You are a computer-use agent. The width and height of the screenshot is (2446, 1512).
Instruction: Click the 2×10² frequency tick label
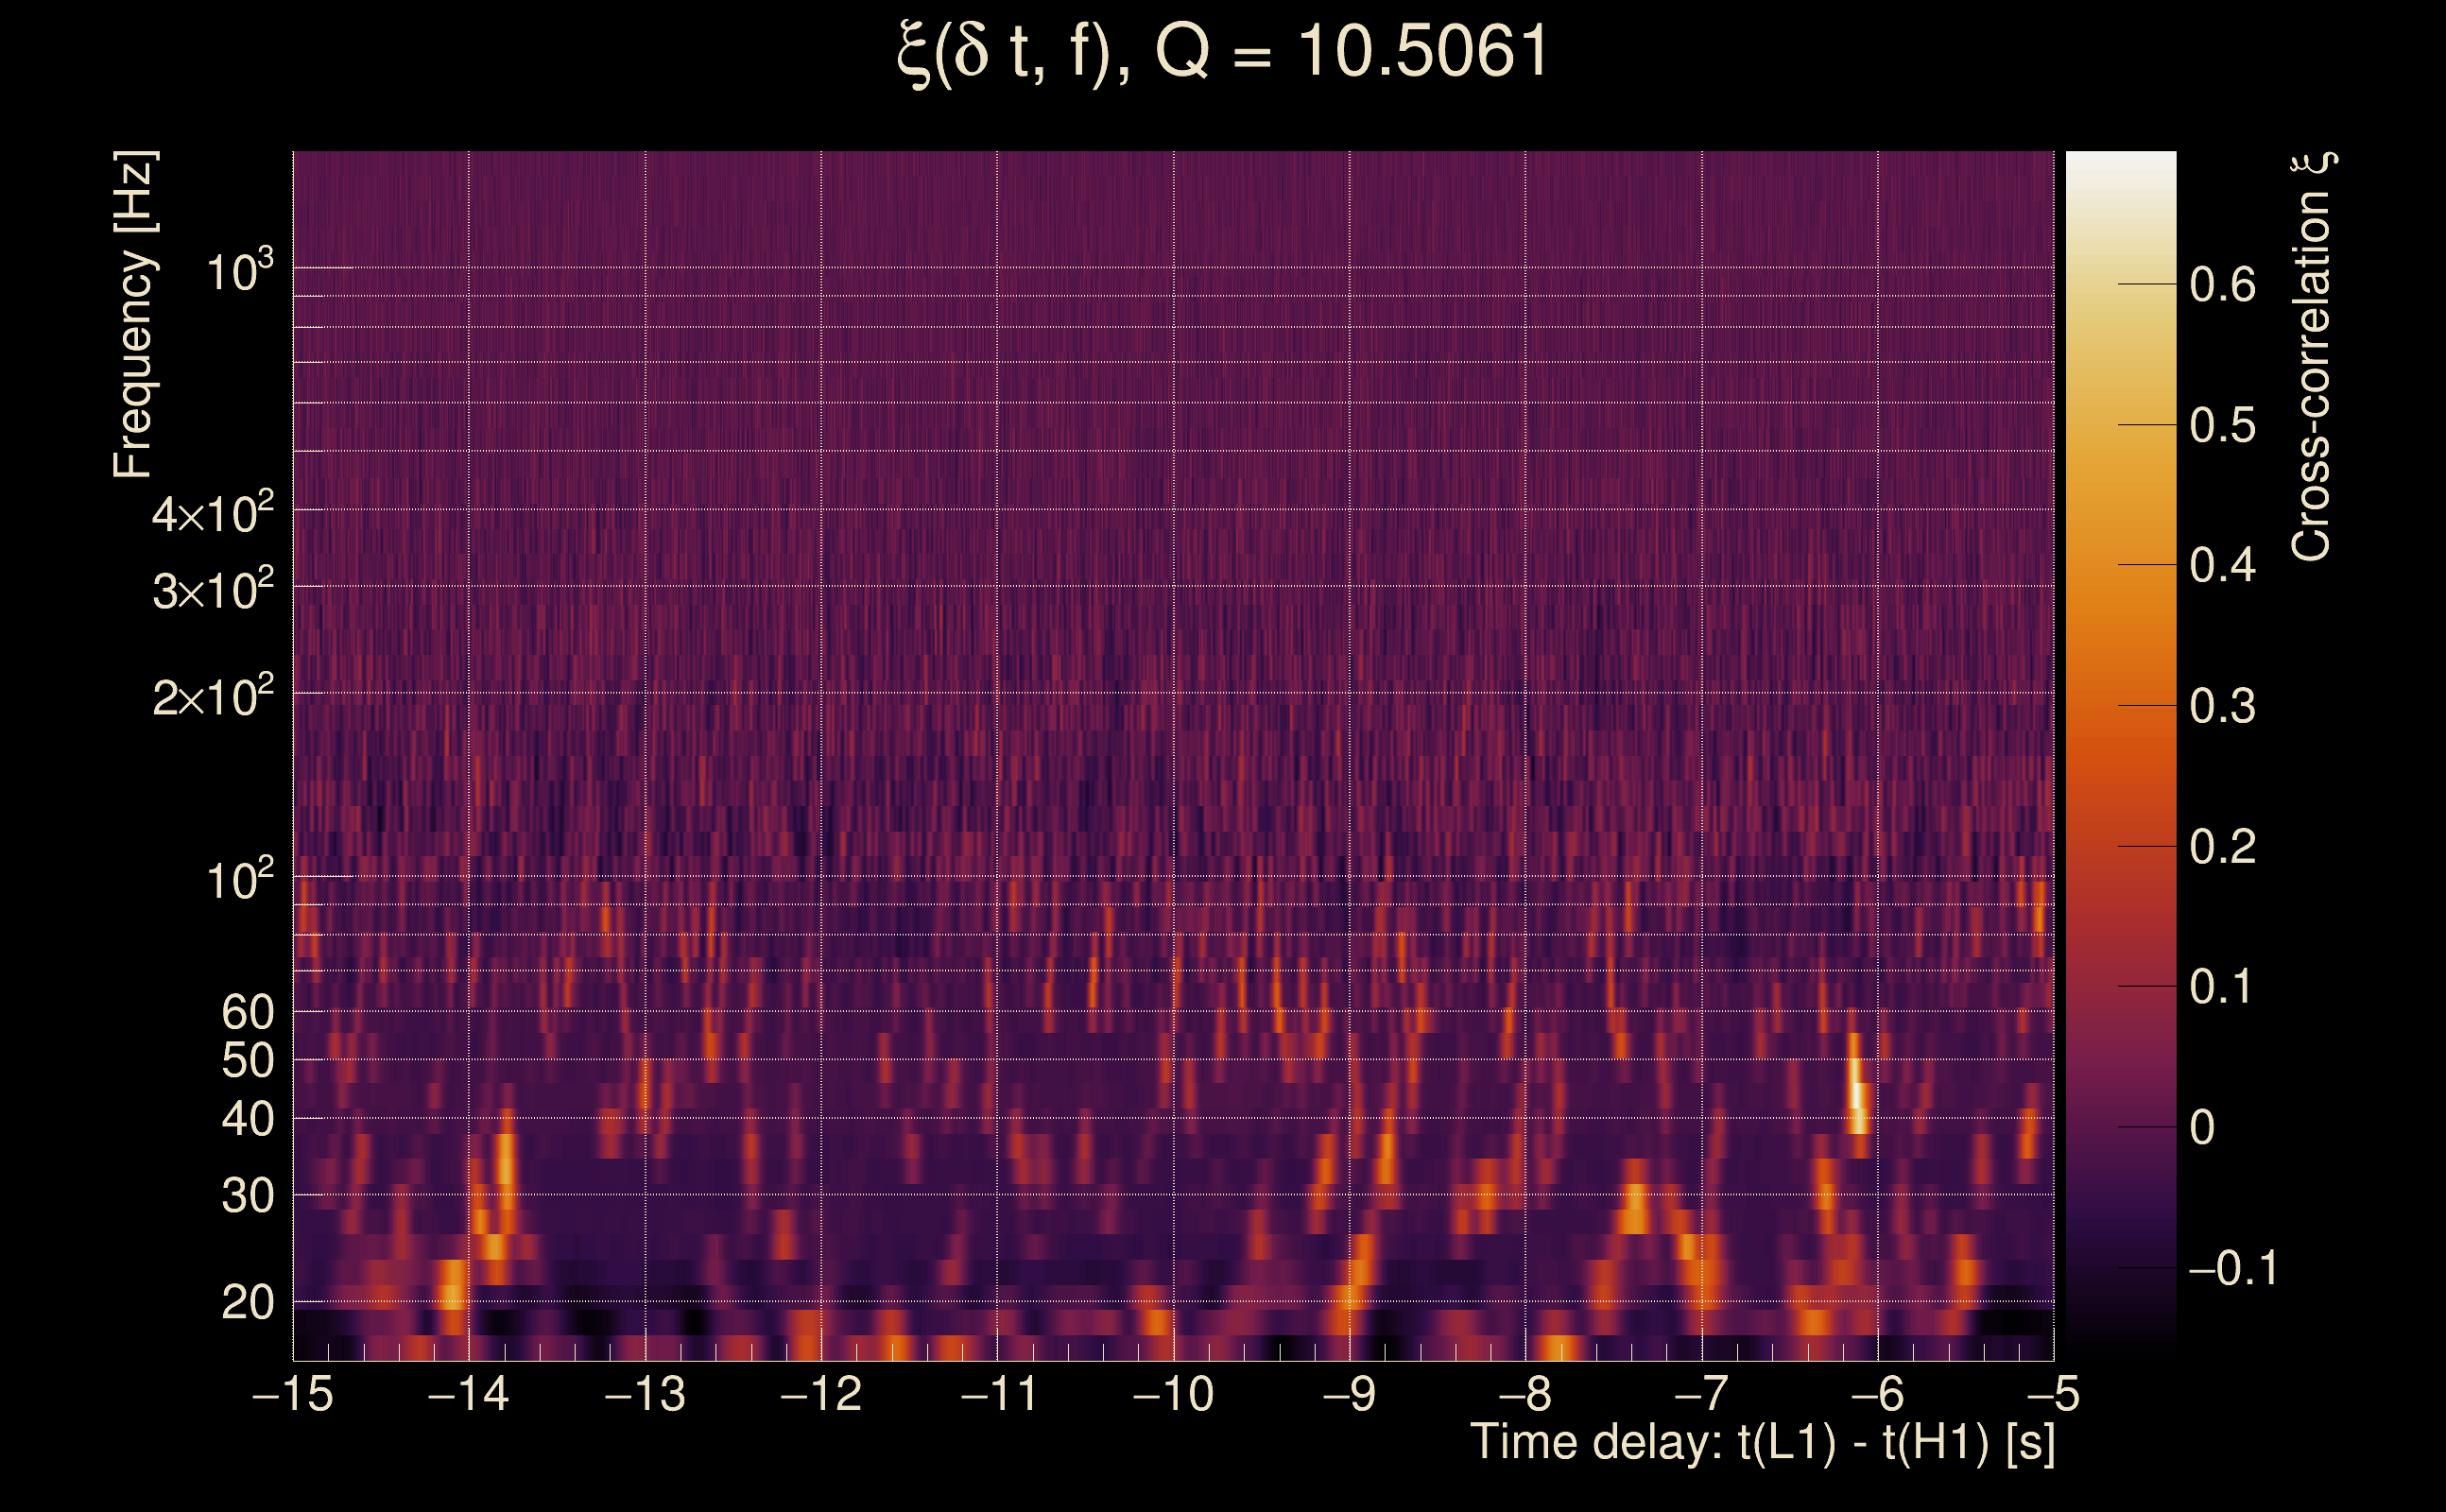coord(213,697)
